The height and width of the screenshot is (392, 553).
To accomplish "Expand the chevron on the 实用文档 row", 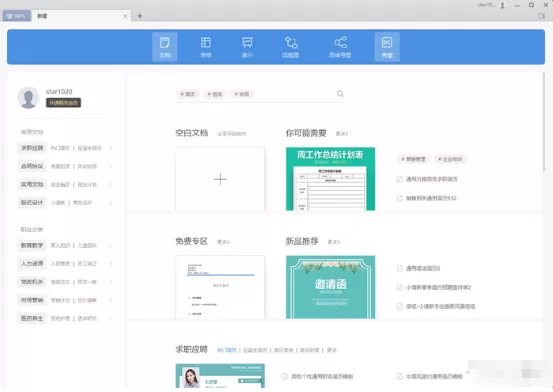I will tap(111, 185).
